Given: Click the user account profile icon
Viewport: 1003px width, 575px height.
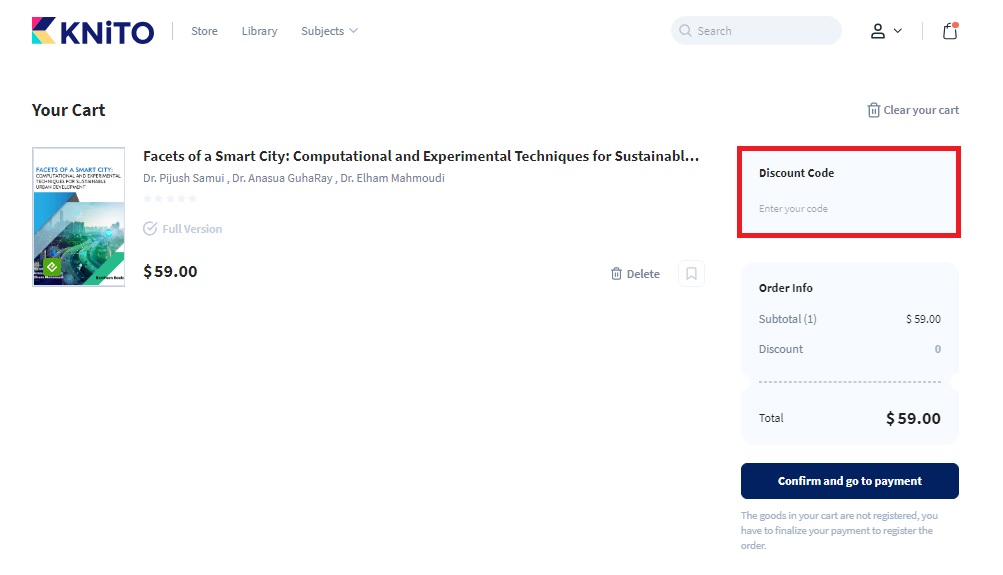Looking at the screenshot, I should (878, 31).
